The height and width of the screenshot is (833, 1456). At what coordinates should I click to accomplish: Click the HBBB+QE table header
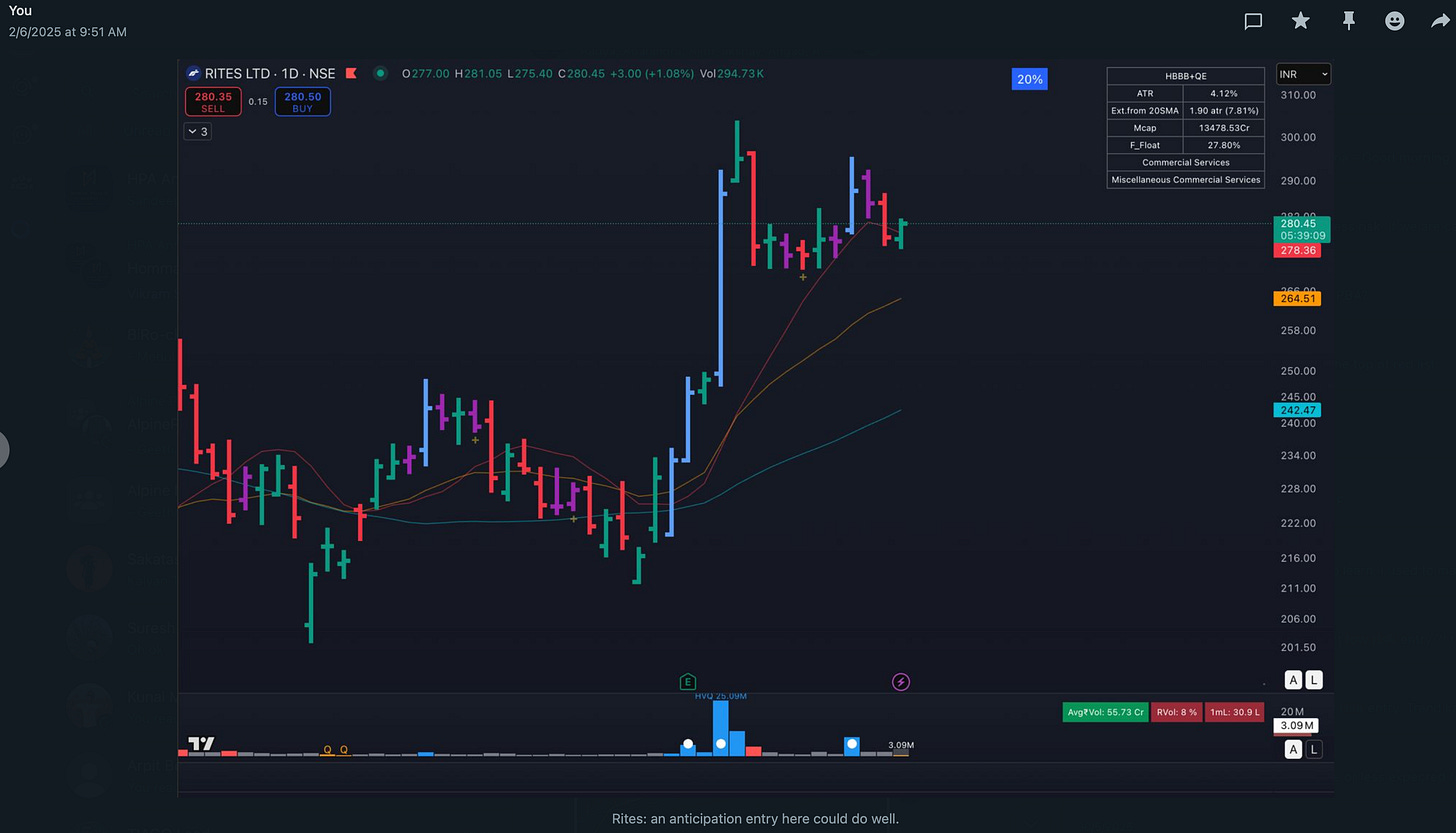click(x=1185, y=76)
